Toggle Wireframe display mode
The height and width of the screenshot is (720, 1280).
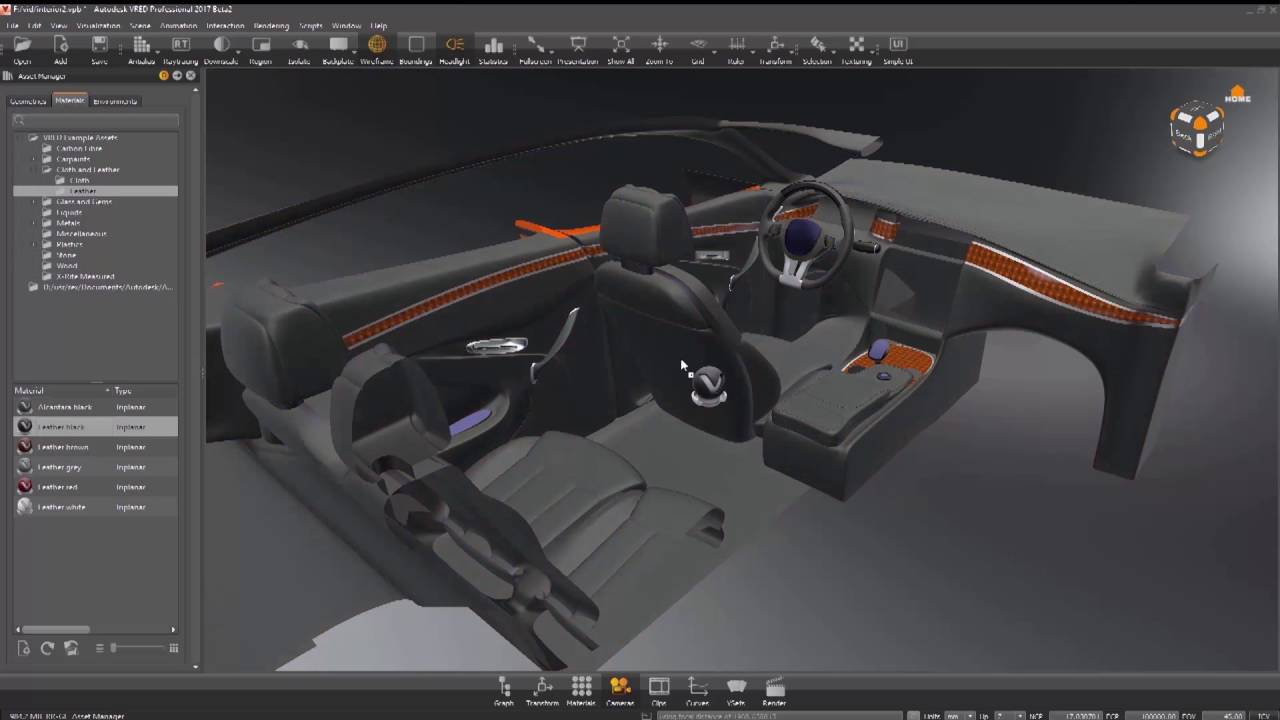point(377,46)
